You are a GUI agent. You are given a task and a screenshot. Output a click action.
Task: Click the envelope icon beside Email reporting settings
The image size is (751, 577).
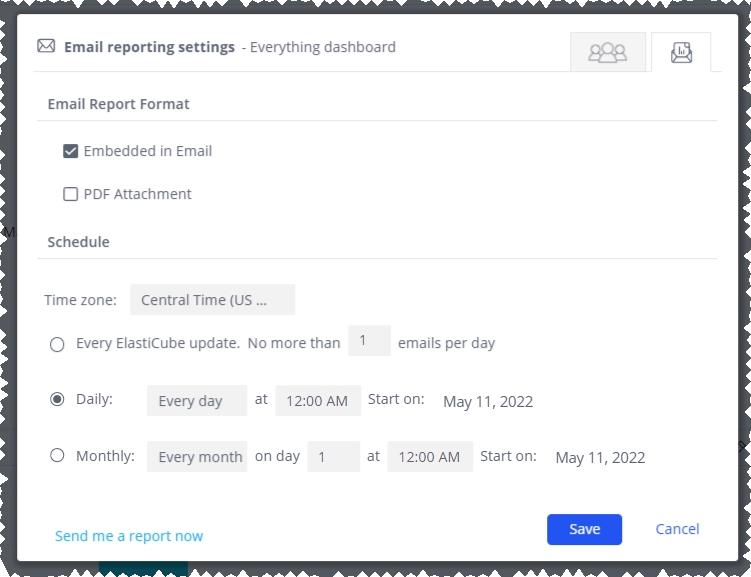coord(46,46)
